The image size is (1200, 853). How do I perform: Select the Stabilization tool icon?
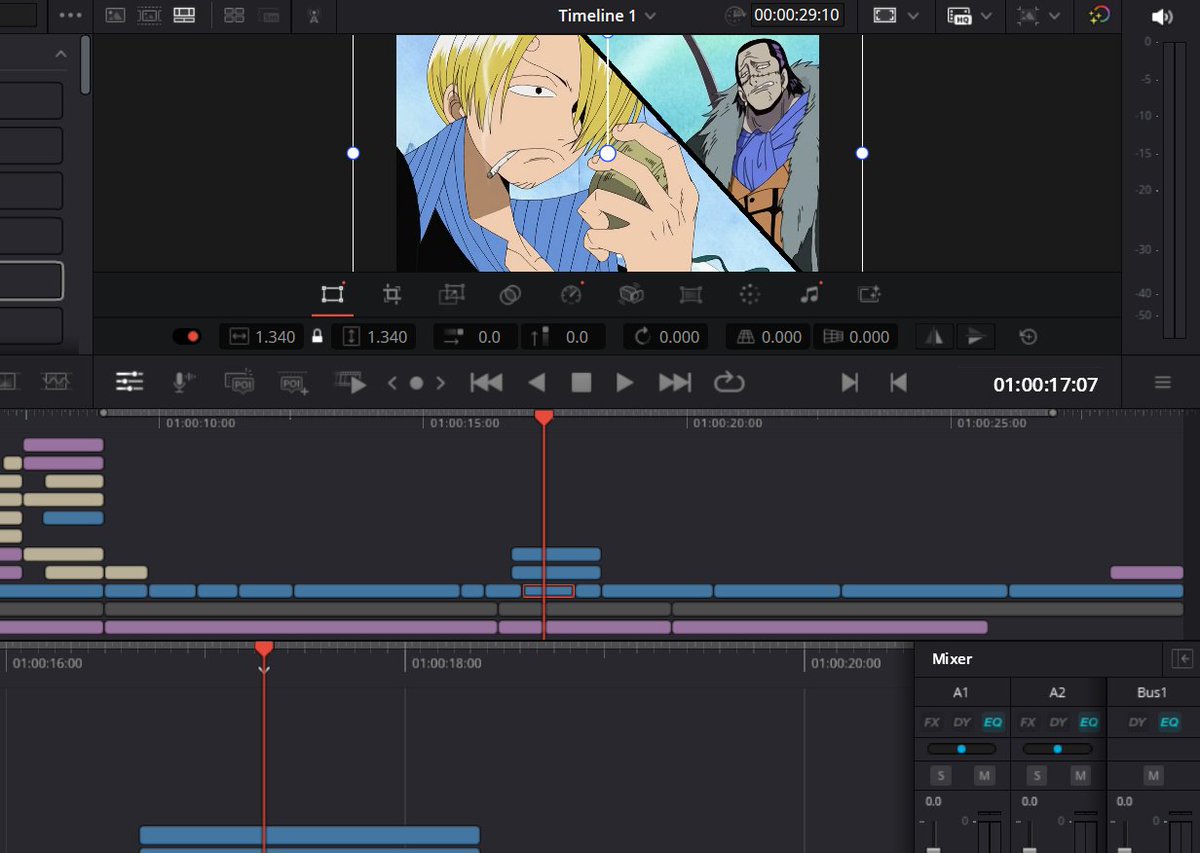[631, 294]
